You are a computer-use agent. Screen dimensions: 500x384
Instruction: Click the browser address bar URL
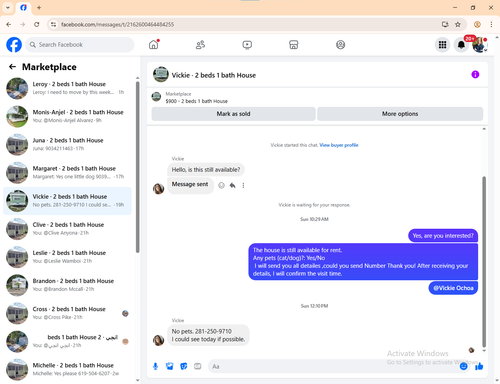coord(117,24)
